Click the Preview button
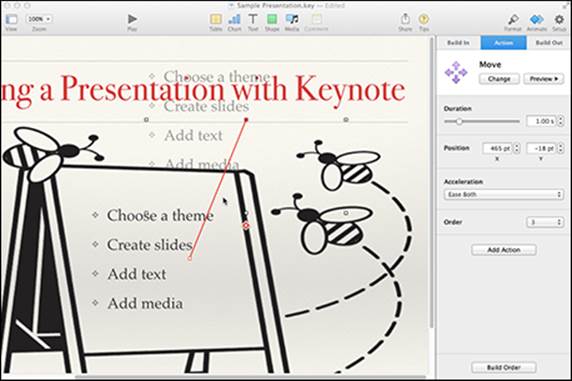This screenshot has height=381, width=572. 544,79
